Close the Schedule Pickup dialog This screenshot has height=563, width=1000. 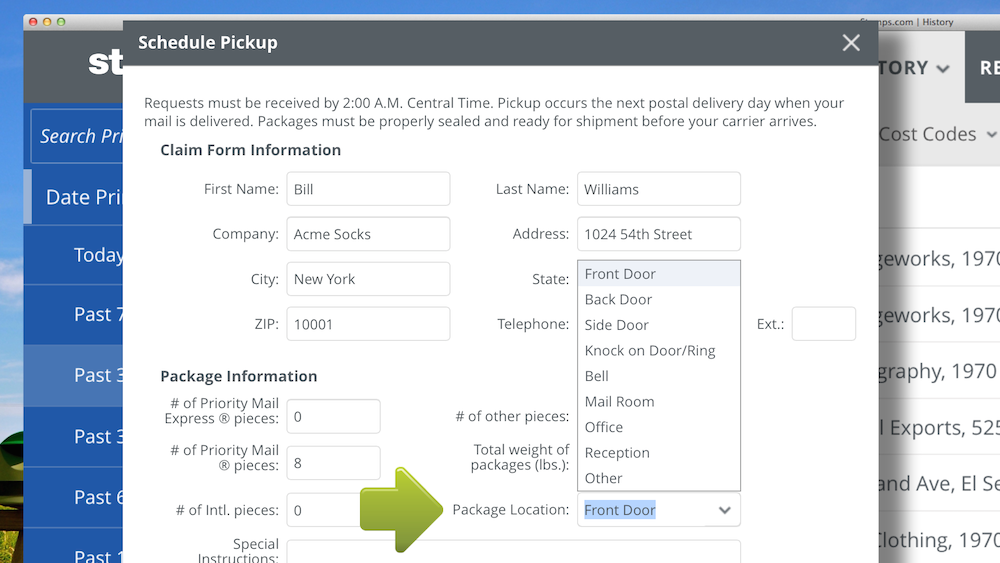[851, 42]
